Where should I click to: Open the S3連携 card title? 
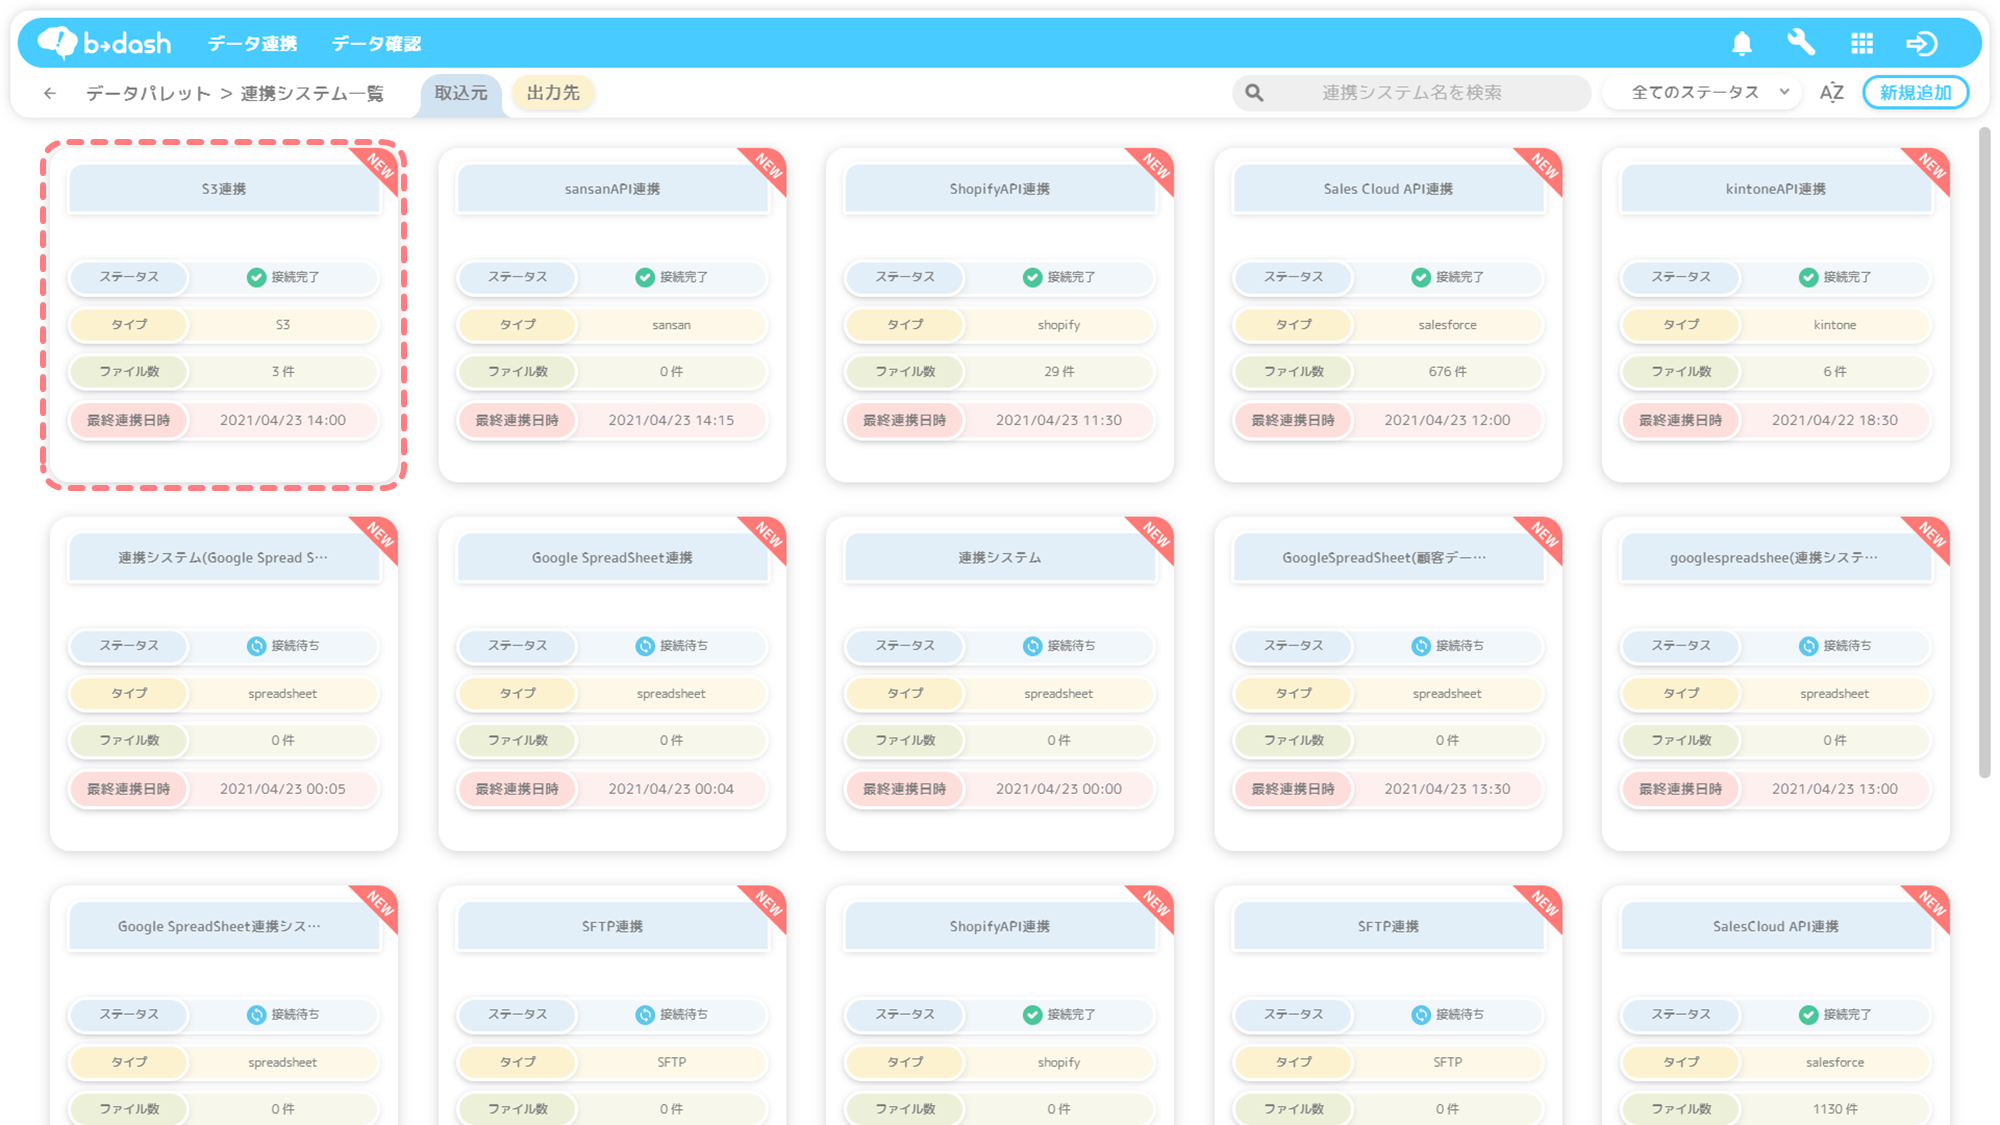(x=224, y=189)
